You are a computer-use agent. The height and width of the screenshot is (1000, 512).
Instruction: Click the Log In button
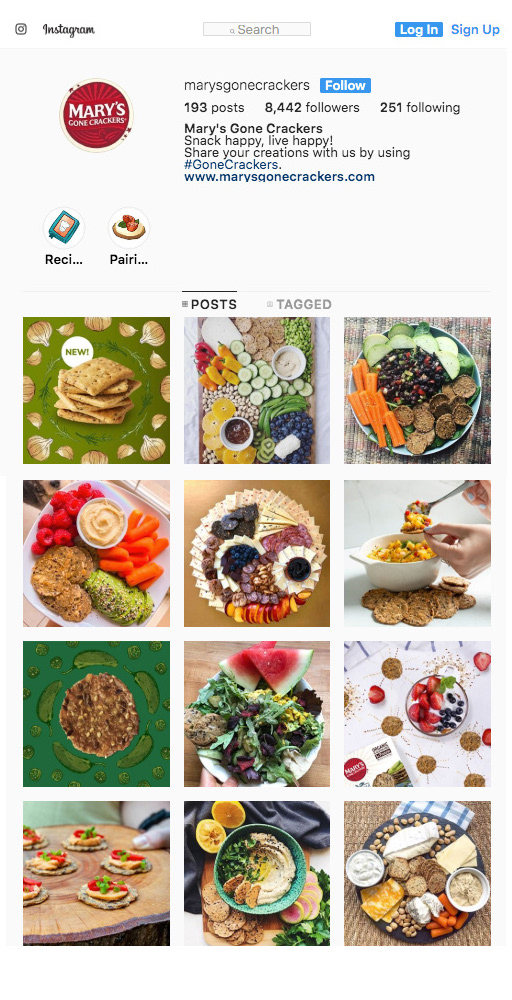click(419, 29)
